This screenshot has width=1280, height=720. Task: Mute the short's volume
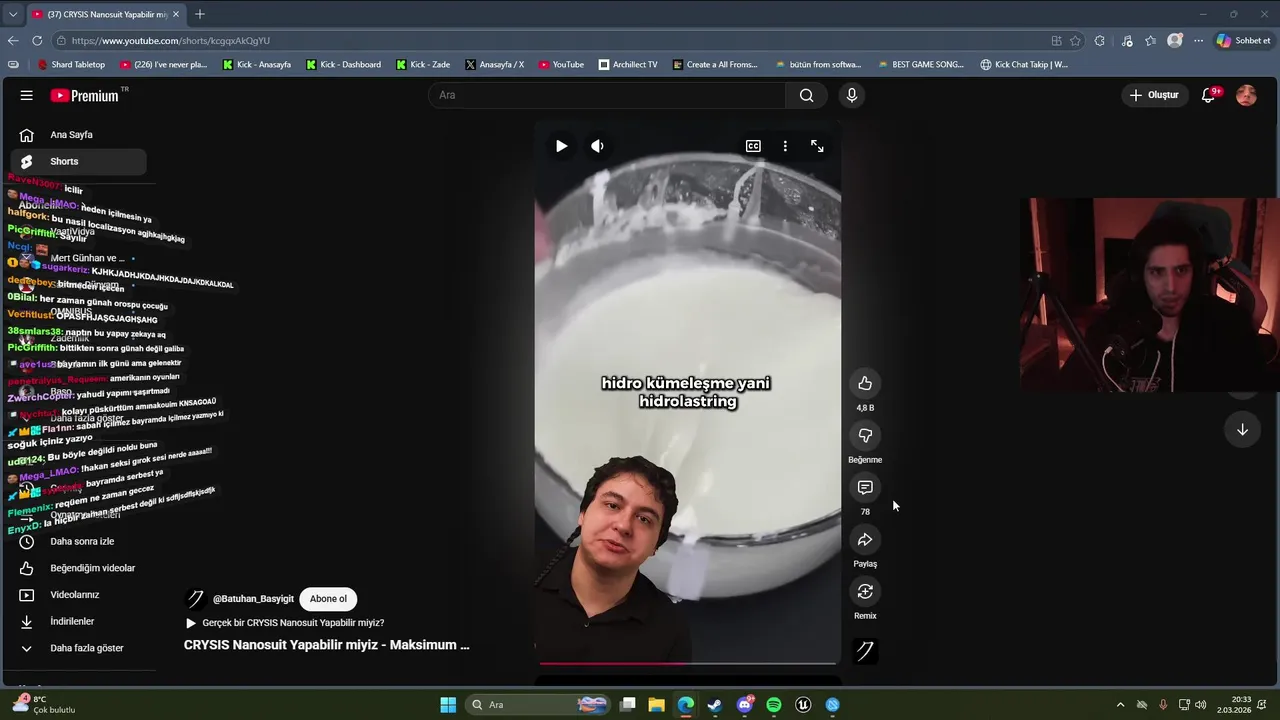tap(597, 146)
